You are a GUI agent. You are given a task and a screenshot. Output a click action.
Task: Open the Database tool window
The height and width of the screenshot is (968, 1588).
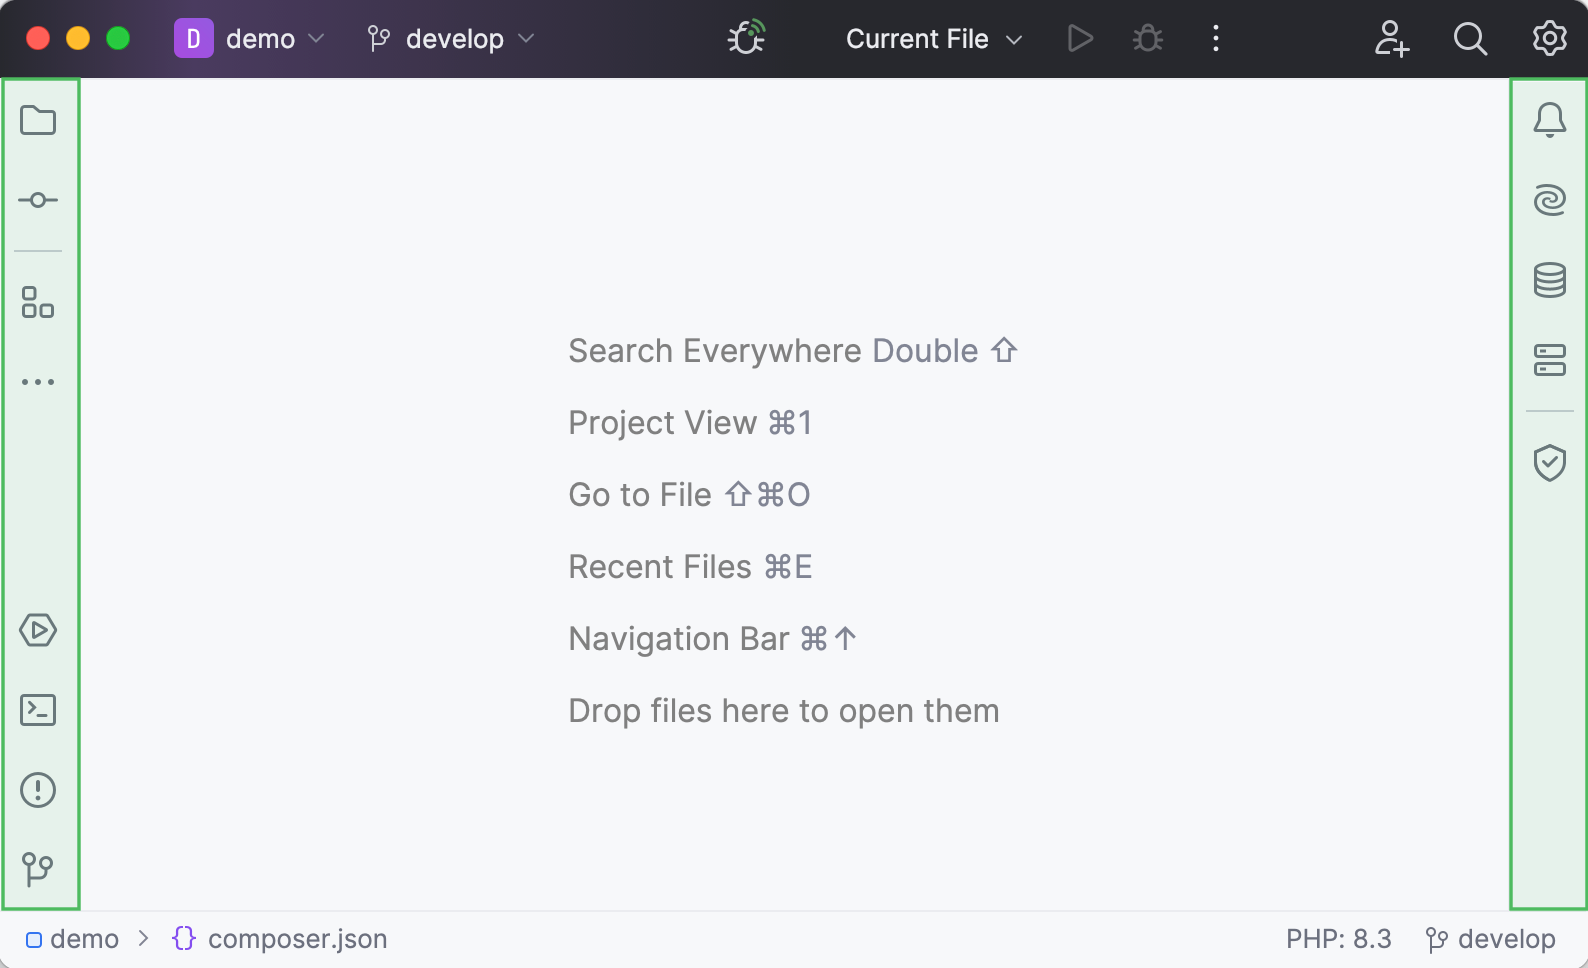1549,280
